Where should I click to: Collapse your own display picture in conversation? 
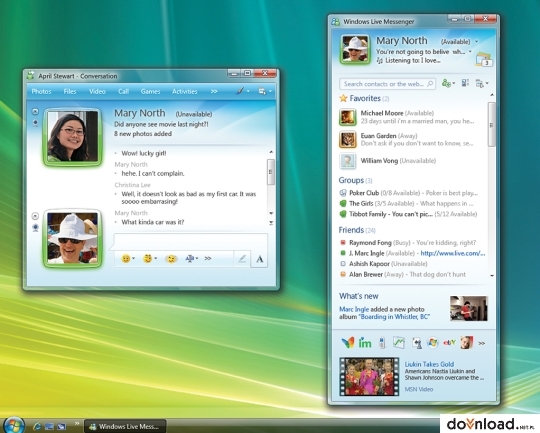pos(35,216)
